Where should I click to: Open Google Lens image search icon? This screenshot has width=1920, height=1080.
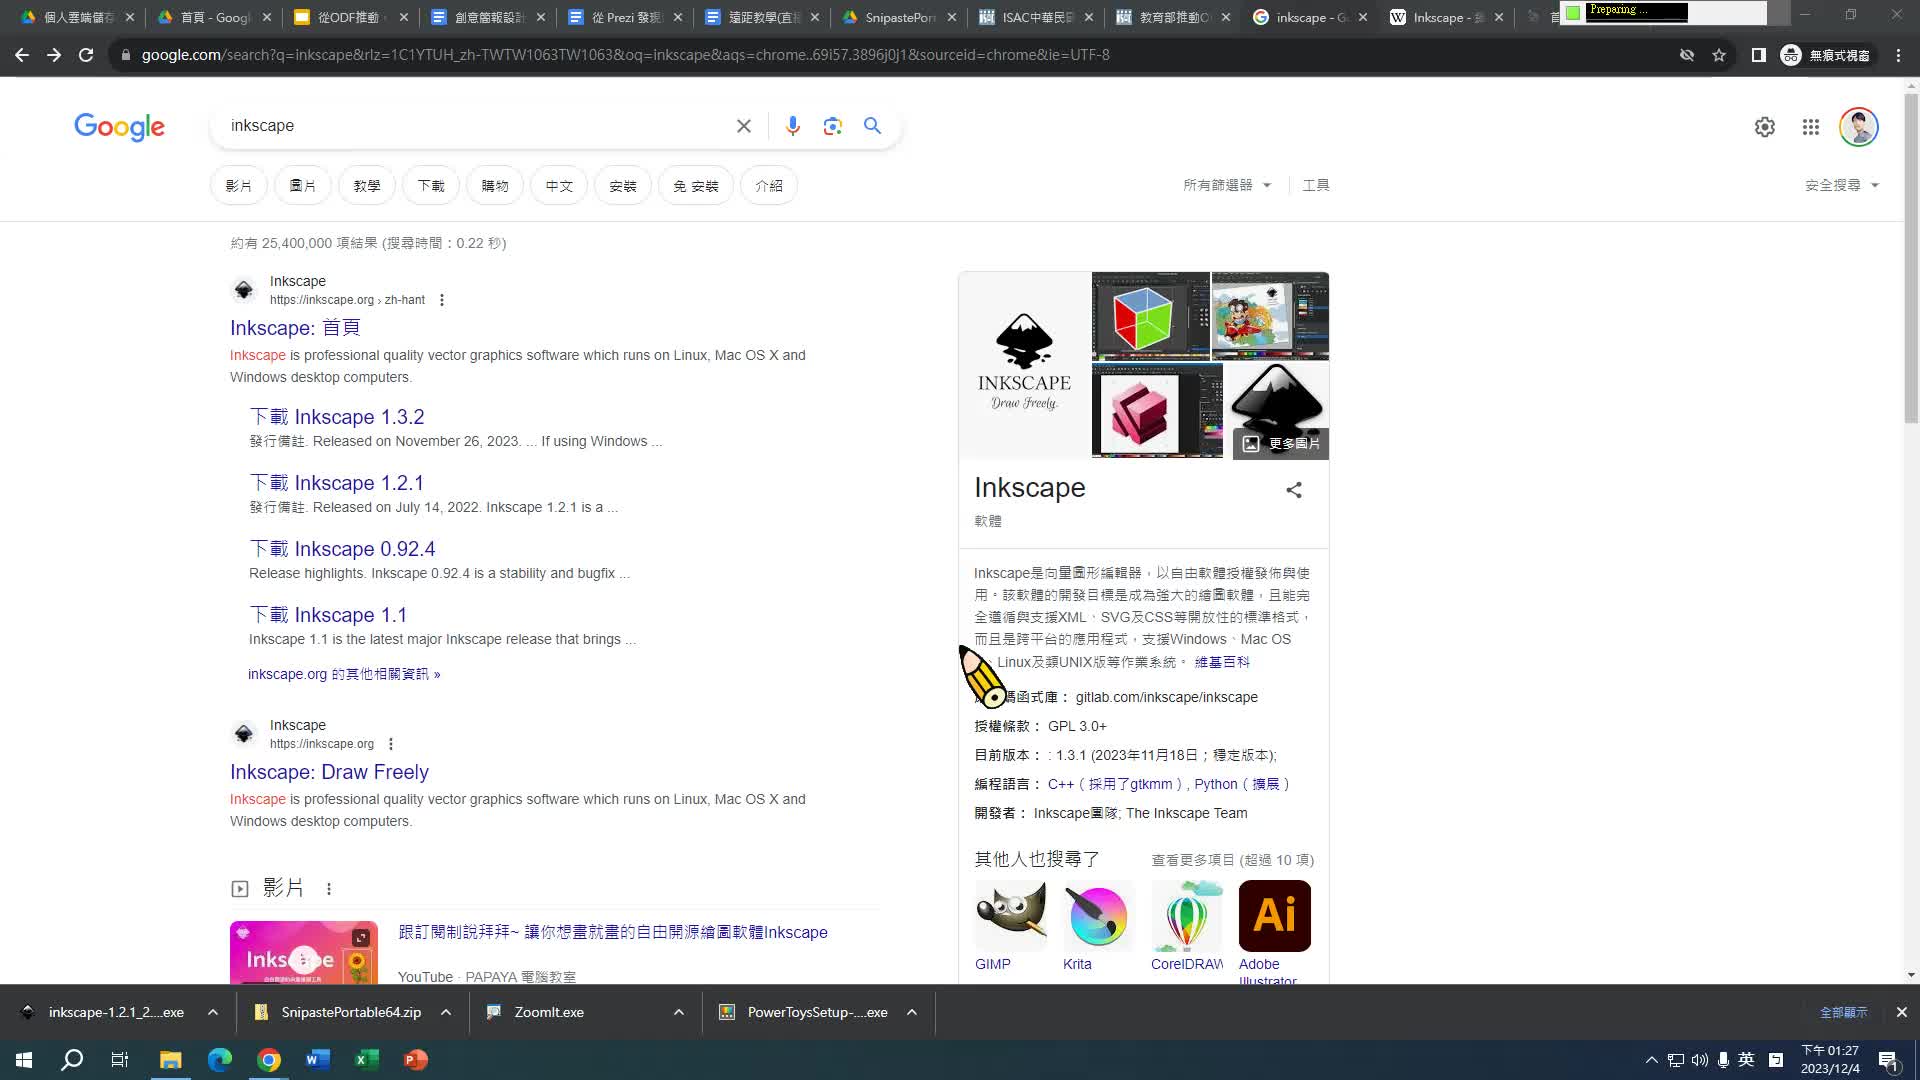click(x=833, y=126)
